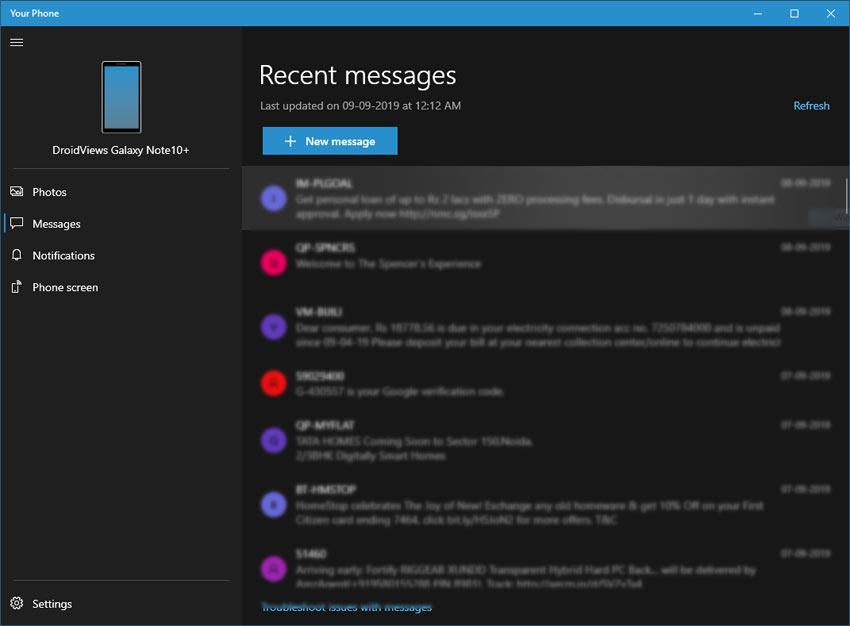Refresh the recent messages list
850x626 pixels.
tap(811, 106)
